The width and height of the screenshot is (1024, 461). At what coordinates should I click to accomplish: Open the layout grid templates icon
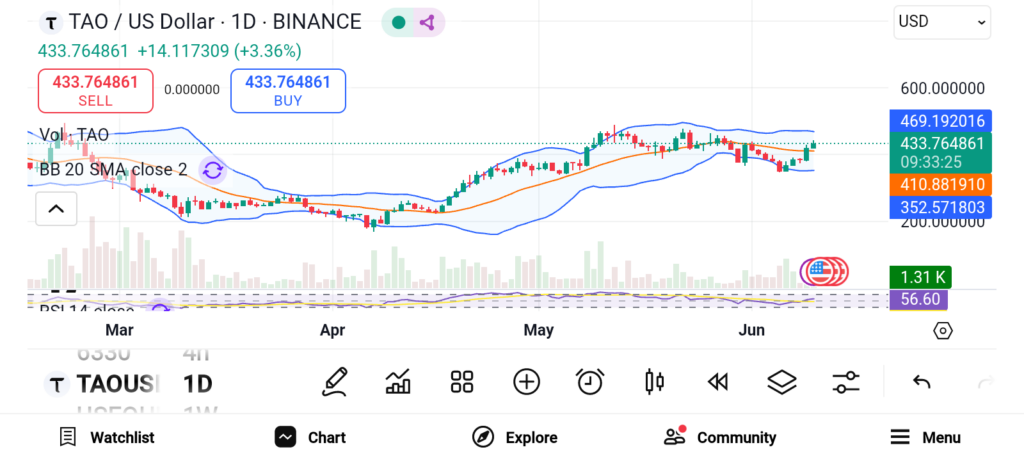pyautogui.click(x=461, y=381)
